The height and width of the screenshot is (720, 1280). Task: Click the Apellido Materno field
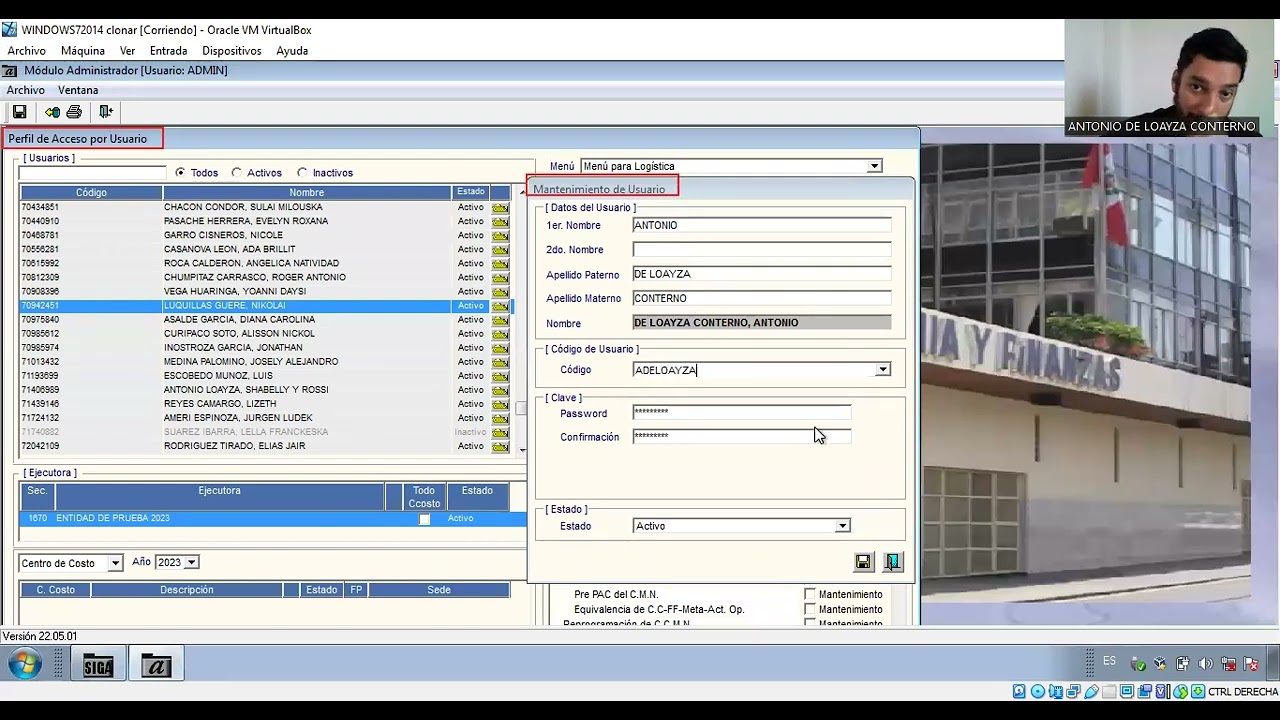762,298
